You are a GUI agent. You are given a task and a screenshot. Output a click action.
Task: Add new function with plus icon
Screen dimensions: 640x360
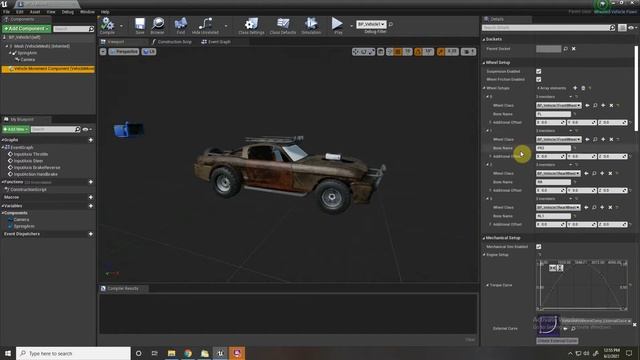coord(91,182)
